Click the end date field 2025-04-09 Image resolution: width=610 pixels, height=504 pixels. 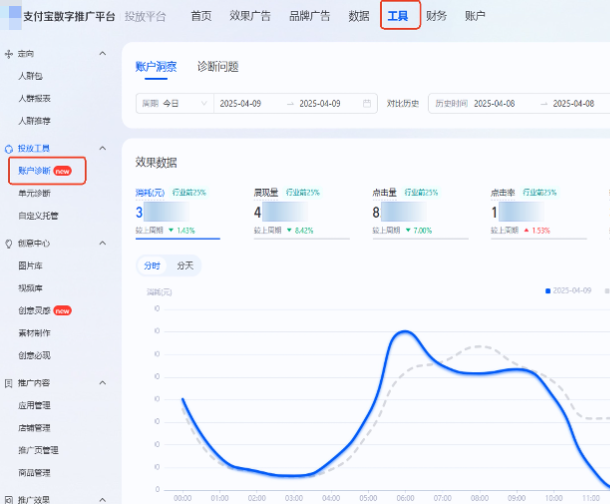pyautogui.click(x=320, y=104)
